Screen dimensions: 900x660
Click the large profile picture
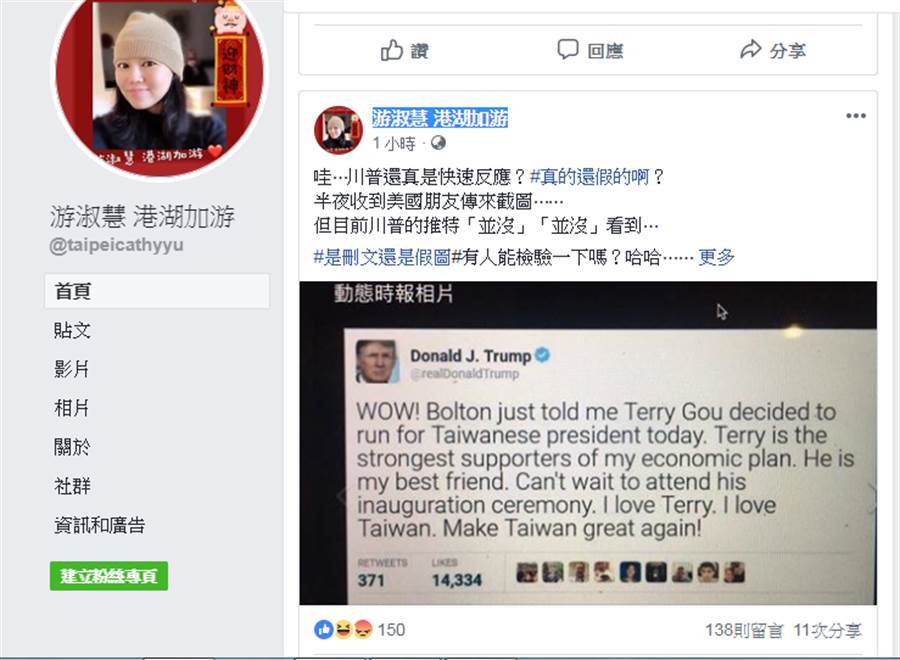click(x=159, y=86)
